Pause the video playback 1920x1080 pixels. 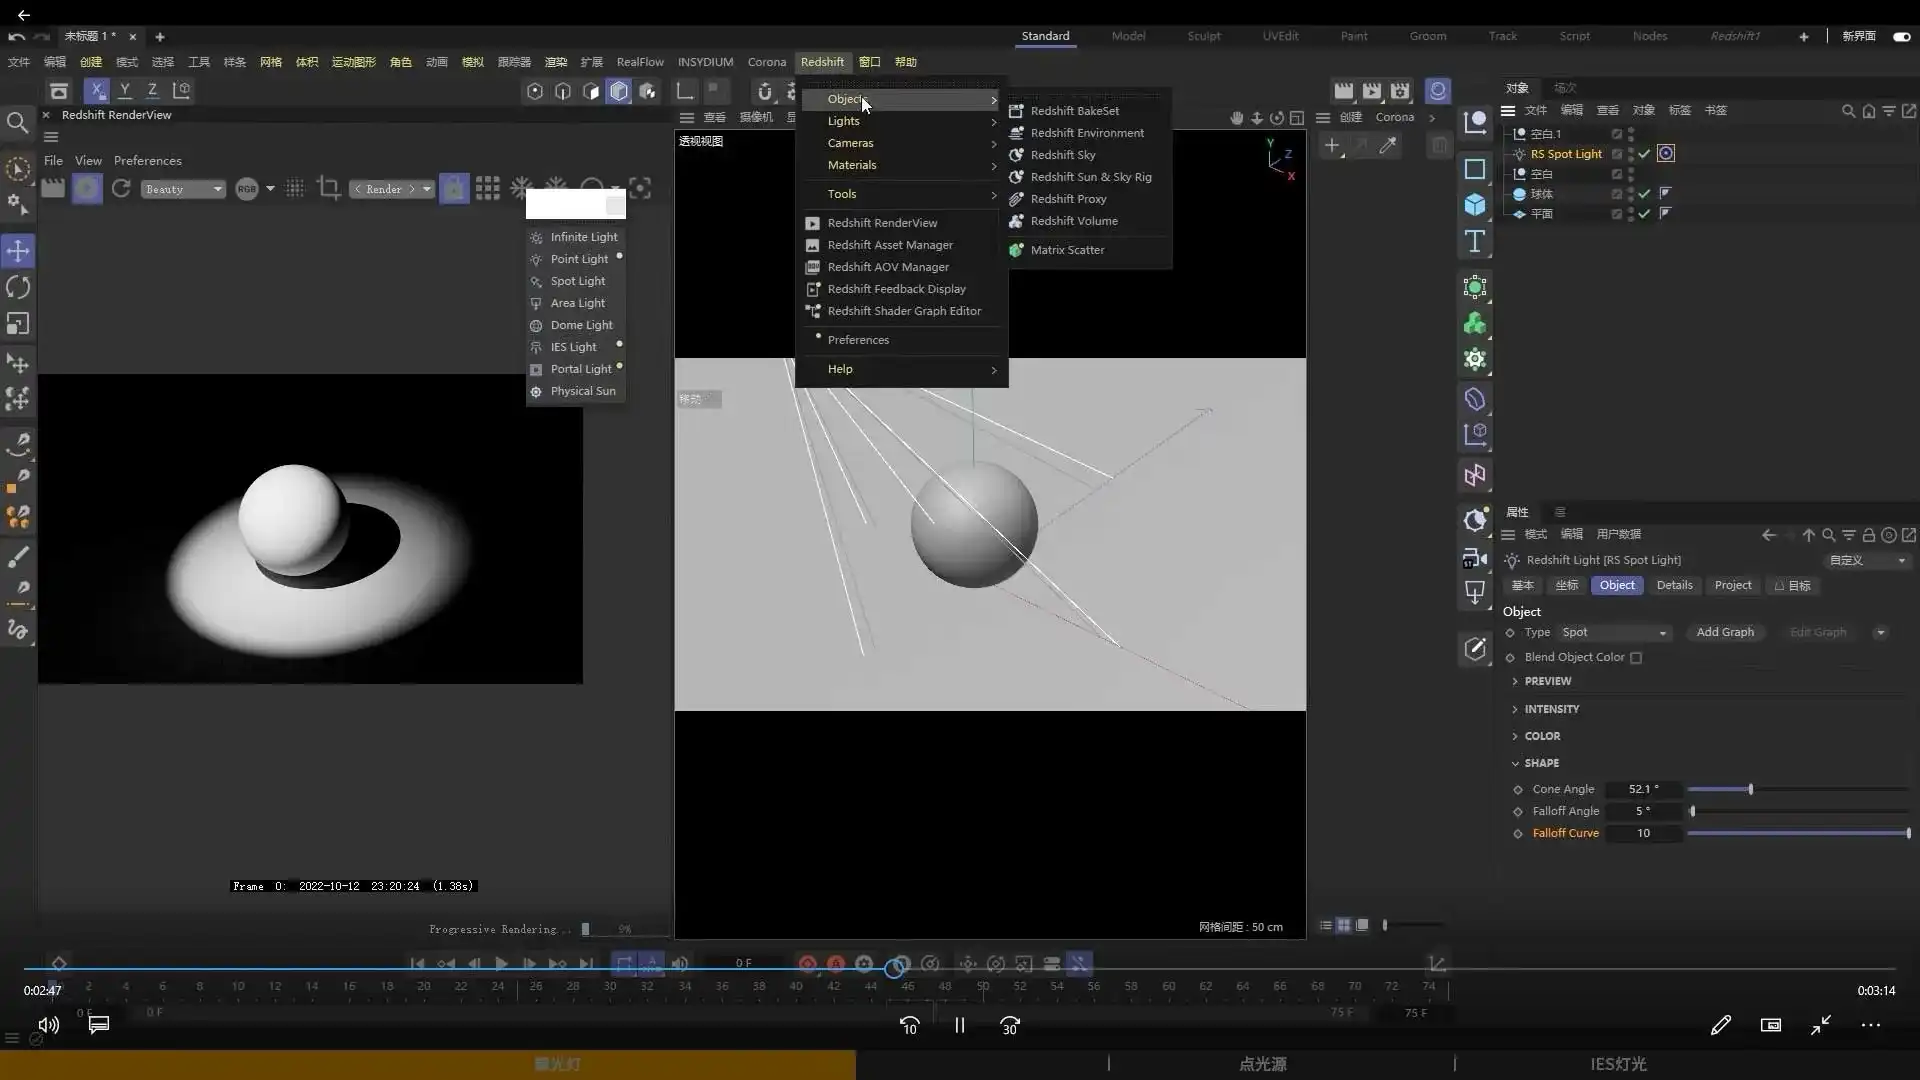tap(959, 1025)
